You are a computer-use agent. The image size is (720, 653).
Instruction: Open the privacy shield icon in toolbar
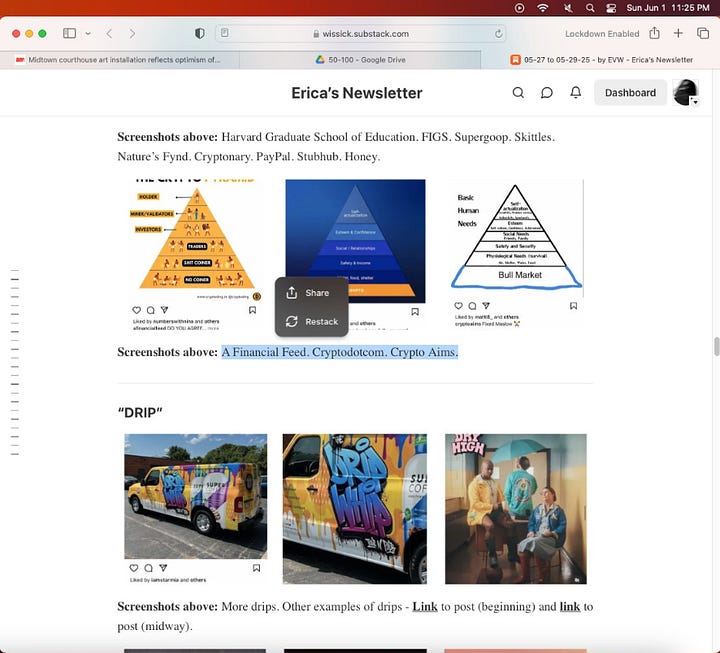click(199, 34)
